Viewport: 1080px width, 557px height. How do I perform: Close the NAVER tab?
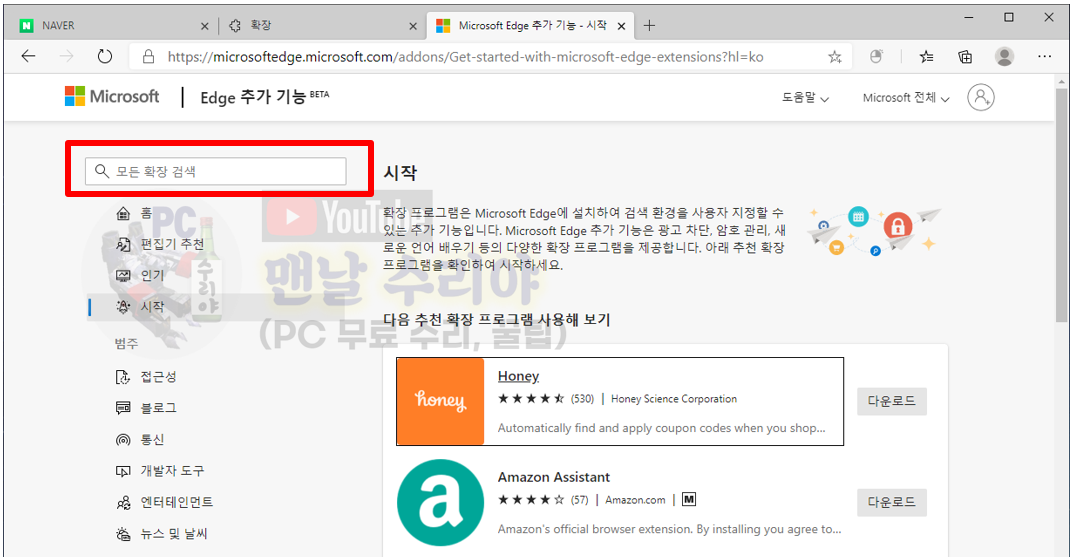point(204,26)
